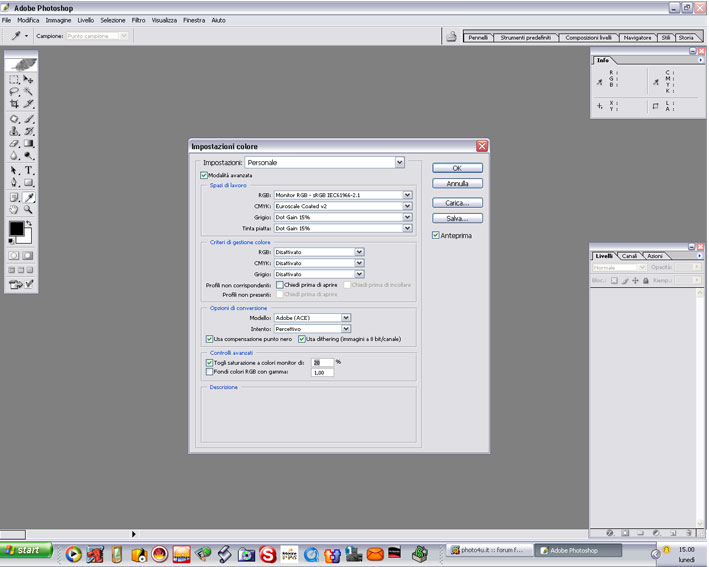Open the Impostazioni Personale dropdown

[x=399, y=162]
